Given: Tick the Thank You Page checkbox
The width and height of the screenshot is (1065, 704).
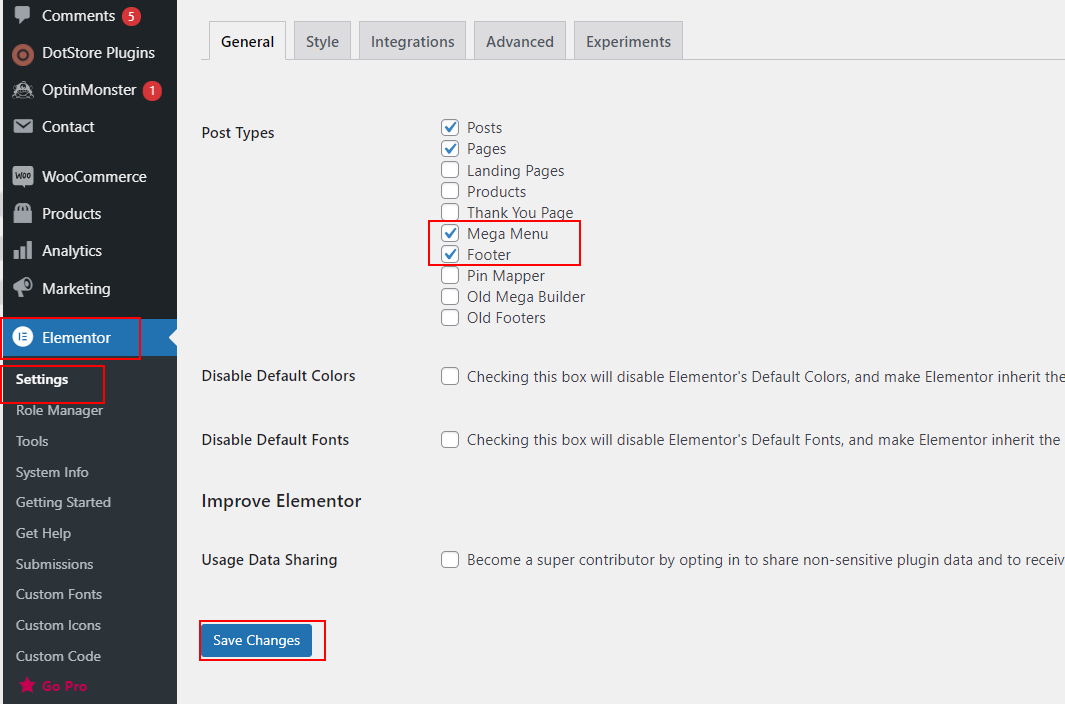Looking at the screenshot, I should pos(450,212).
